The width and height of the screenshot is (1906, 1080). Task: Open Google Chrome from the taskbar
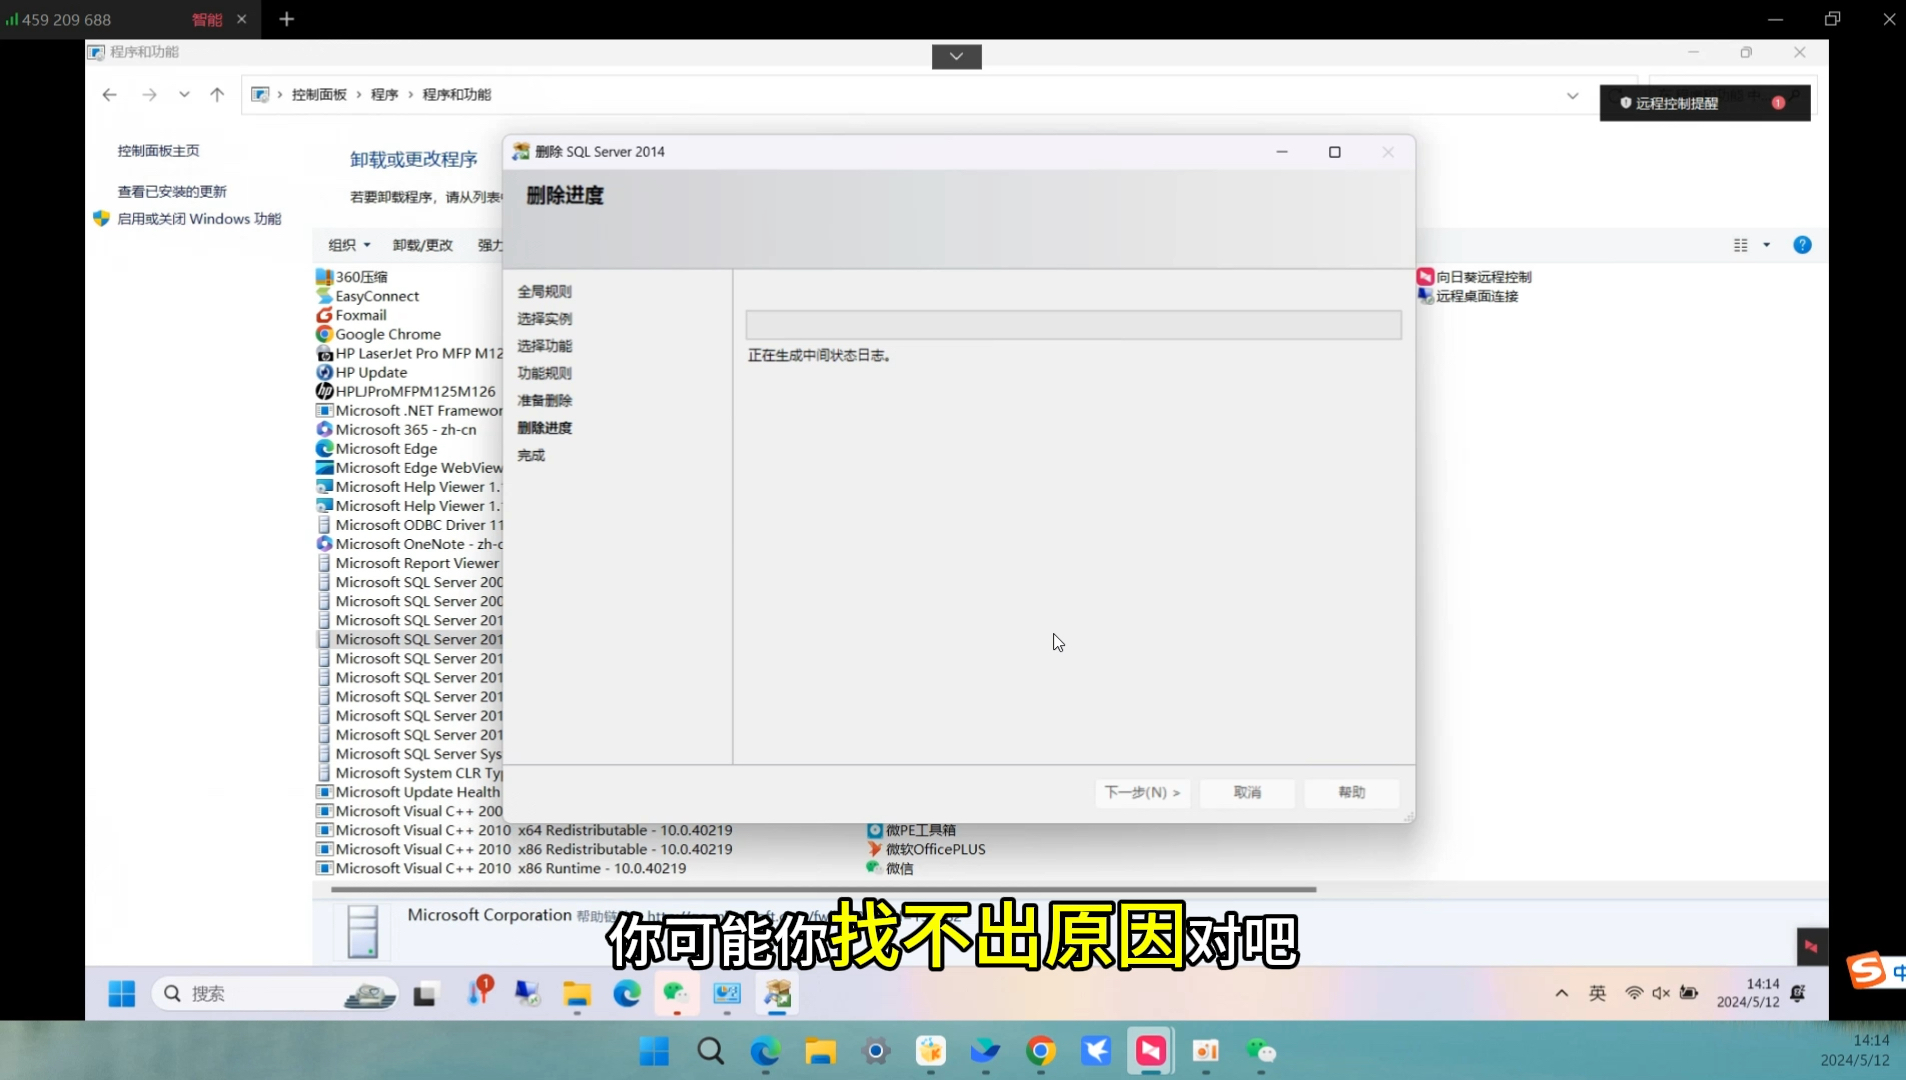(x=1041, y=1051)
